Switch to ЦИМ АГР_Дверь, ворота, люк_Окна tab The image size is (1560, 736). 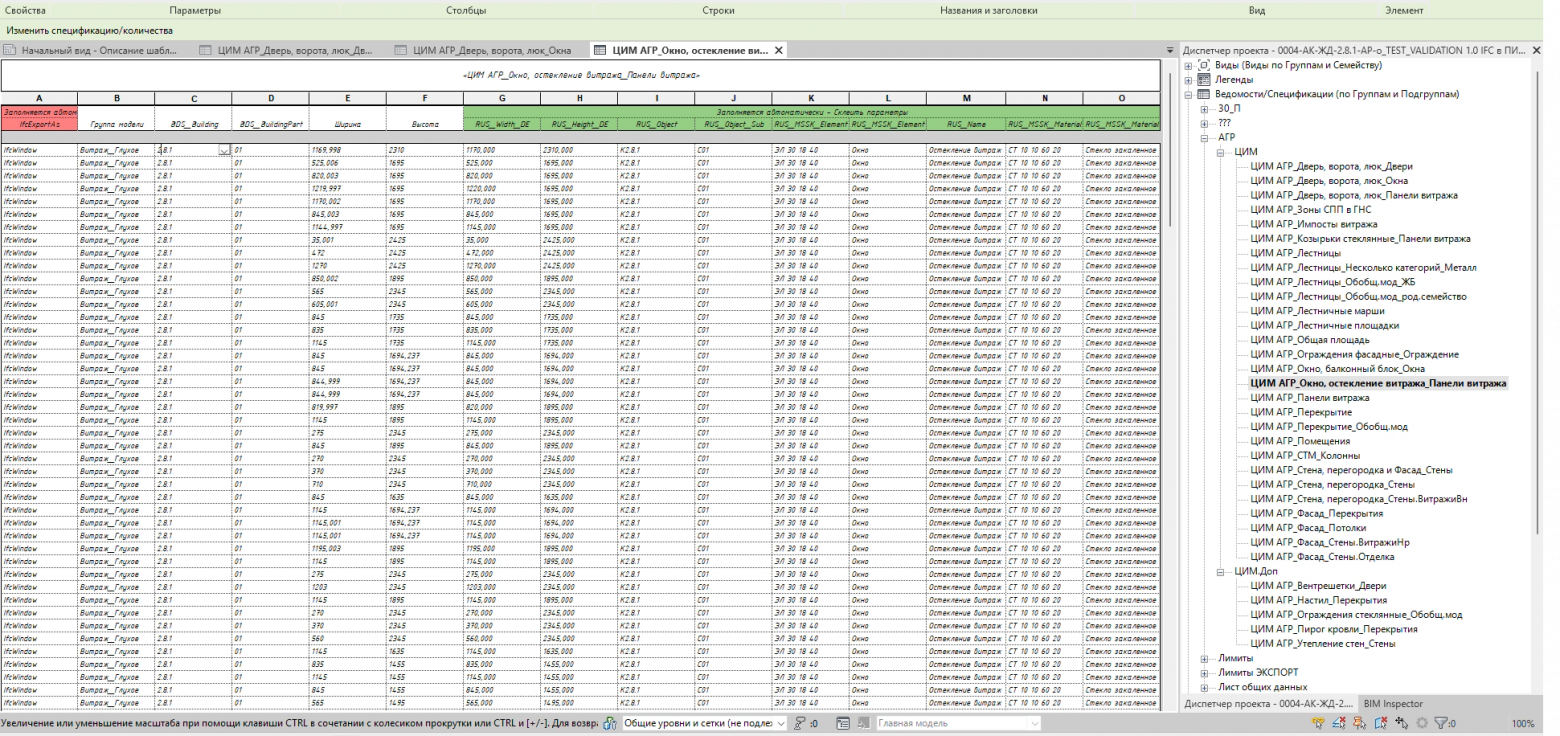coord(486,50)
